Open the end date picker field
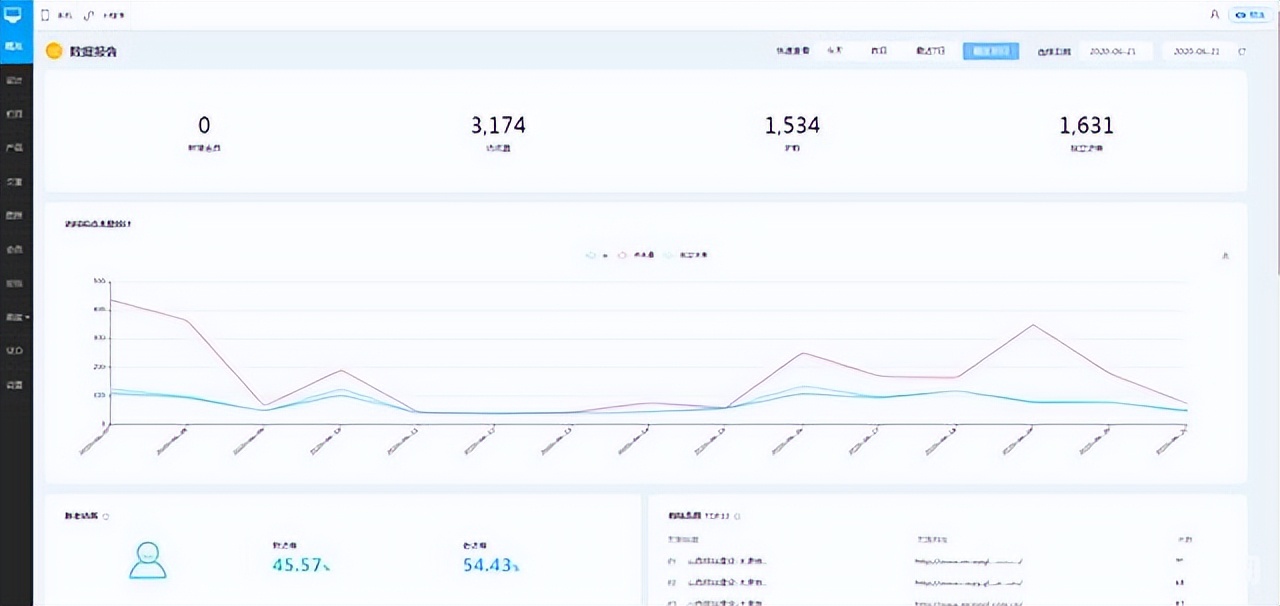This screenshot has height=606, width=1280. pyautogui.click(x=1196, y=51)
